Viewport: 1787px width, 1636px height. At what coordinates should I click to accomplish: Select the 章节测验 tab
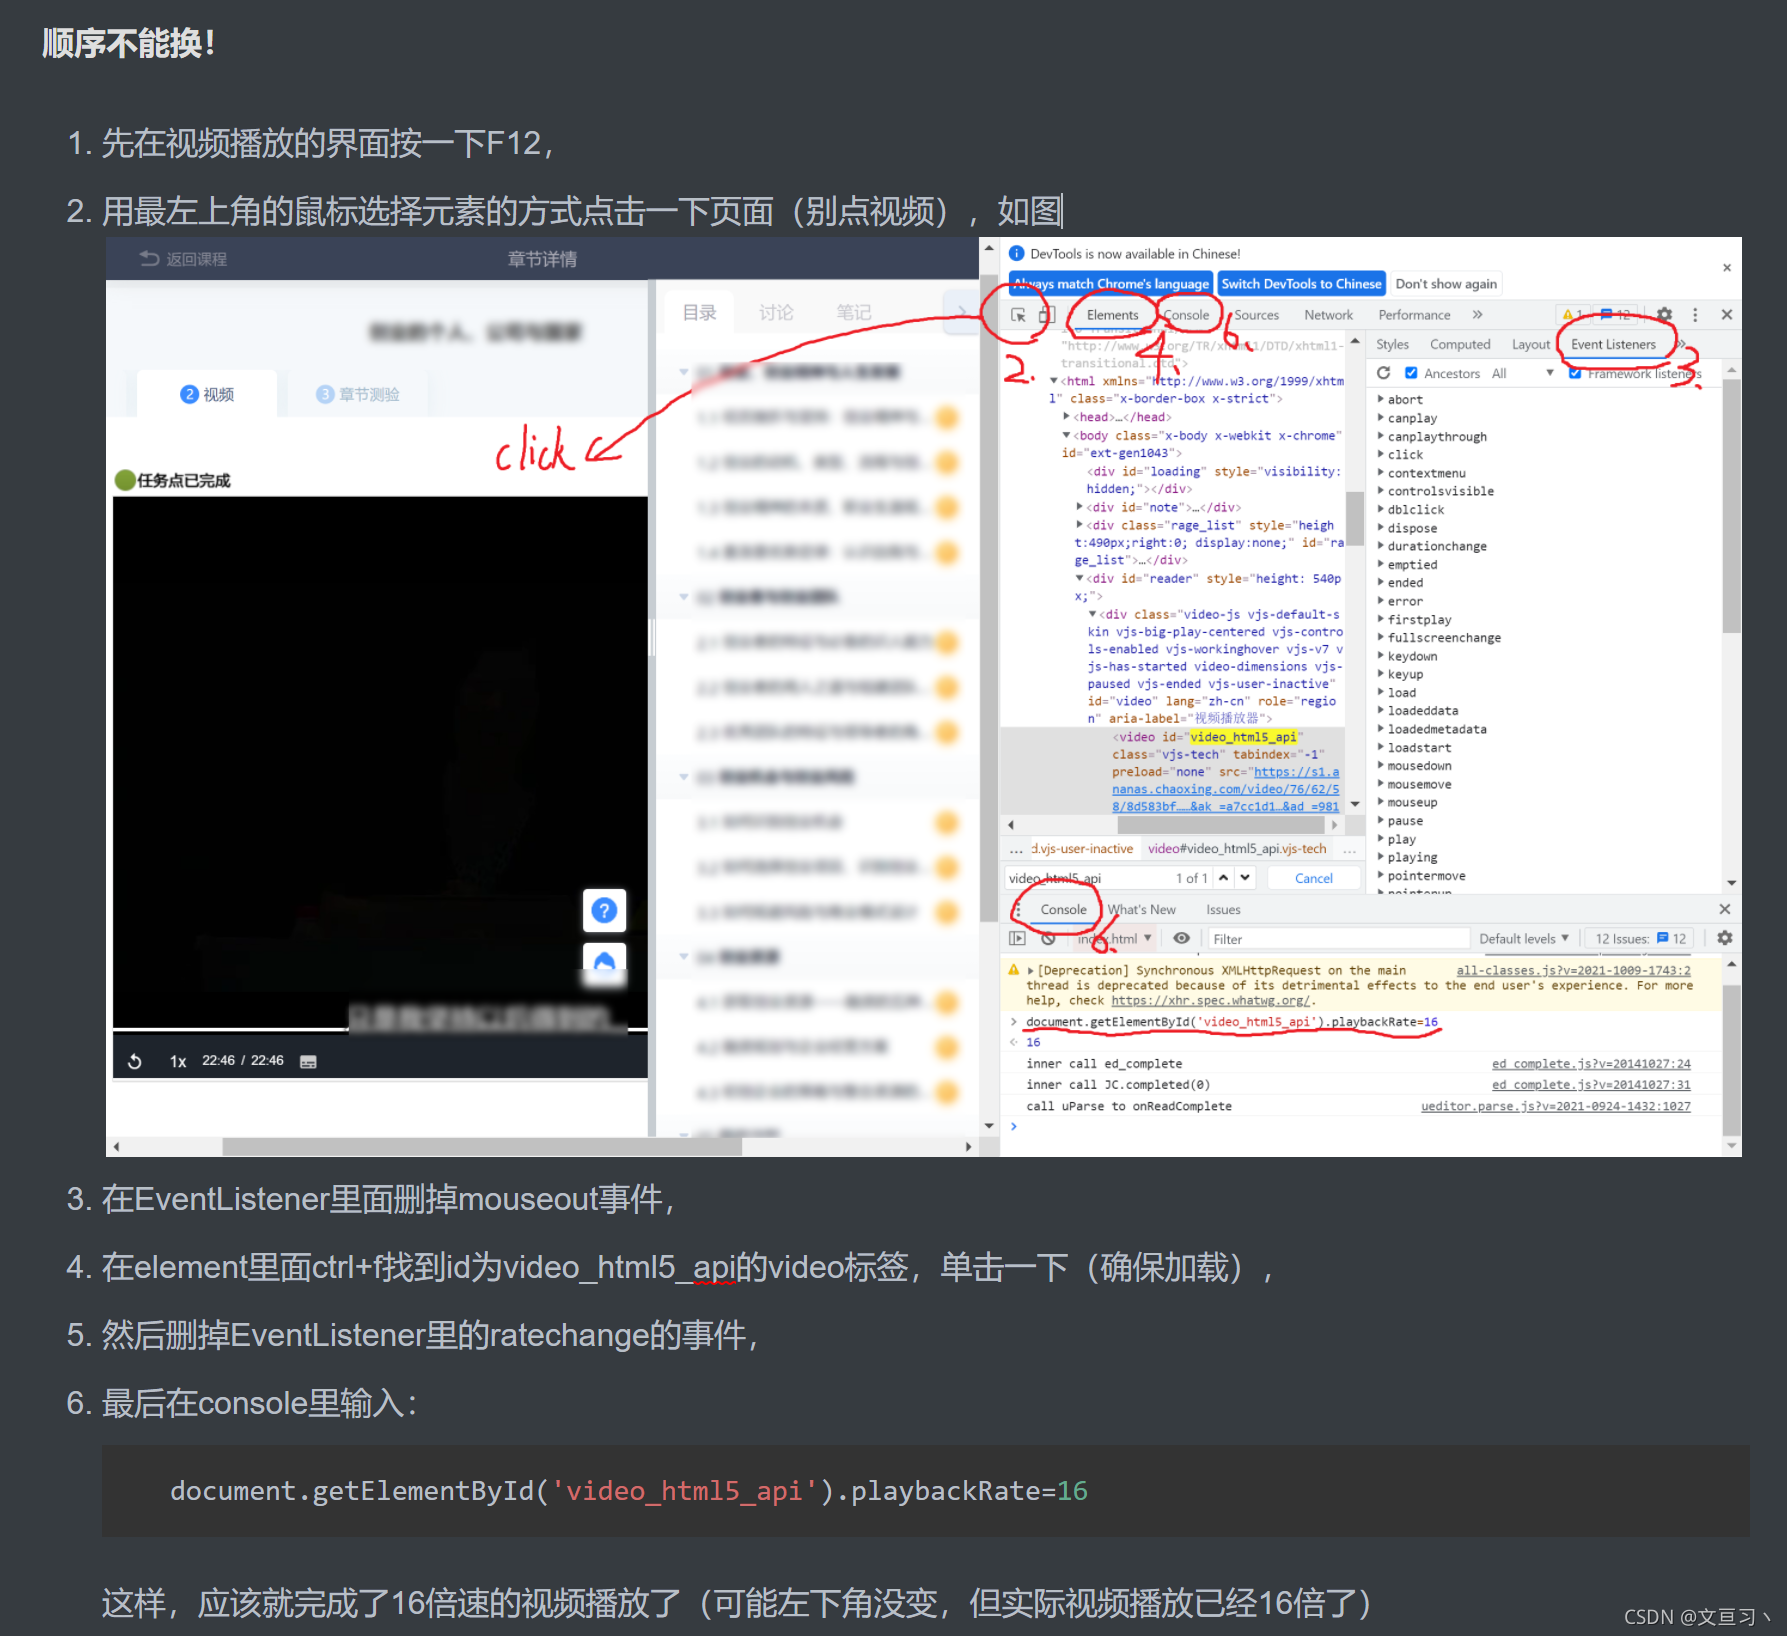coord(358,394)
